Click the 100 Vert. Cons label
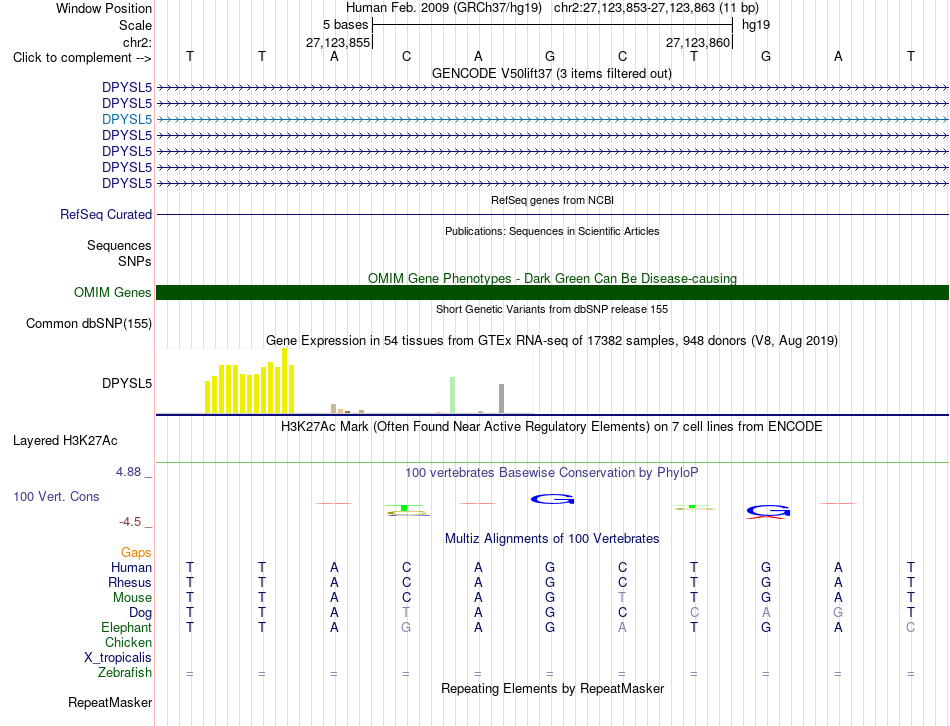The width and height of the screenshot is (950, 726). [x=56, y=496]
